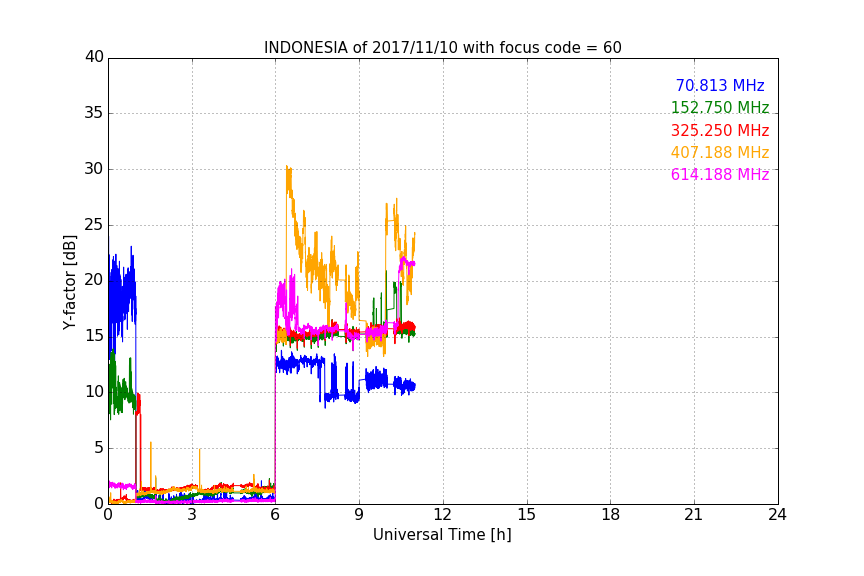Screen dimensions: 864x576
Task: Click the y-axis tick value 25
Action: pyautogui.click(x=94, y=225)
